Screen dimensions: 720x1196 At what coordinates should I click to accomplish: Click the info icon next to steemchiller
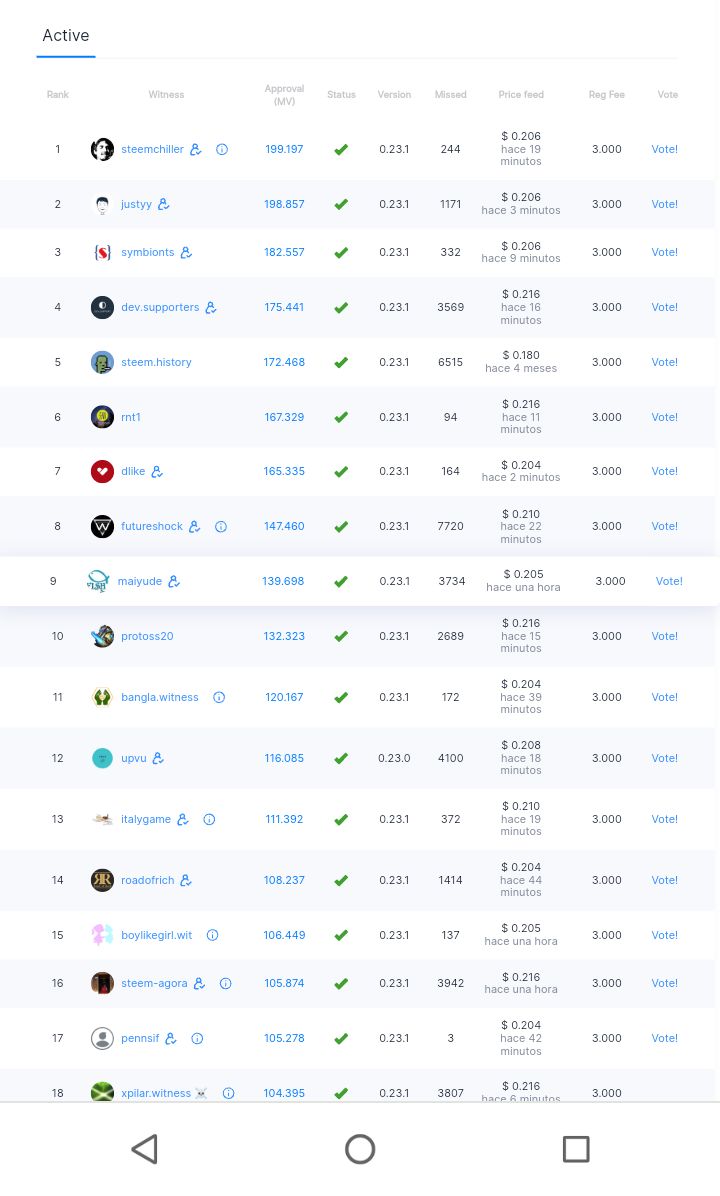point(222,149)
